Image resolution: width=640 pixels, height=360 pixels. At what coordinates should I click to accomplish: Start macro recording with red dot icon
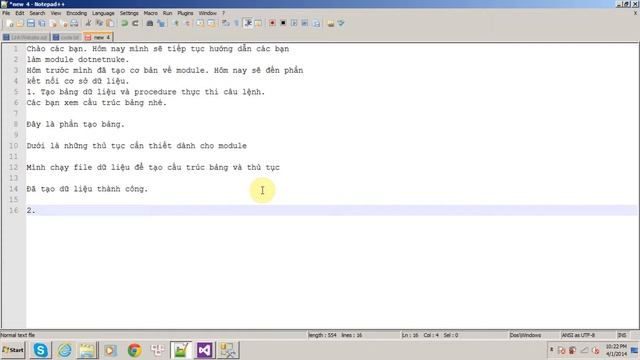click(x=272, y=23)
